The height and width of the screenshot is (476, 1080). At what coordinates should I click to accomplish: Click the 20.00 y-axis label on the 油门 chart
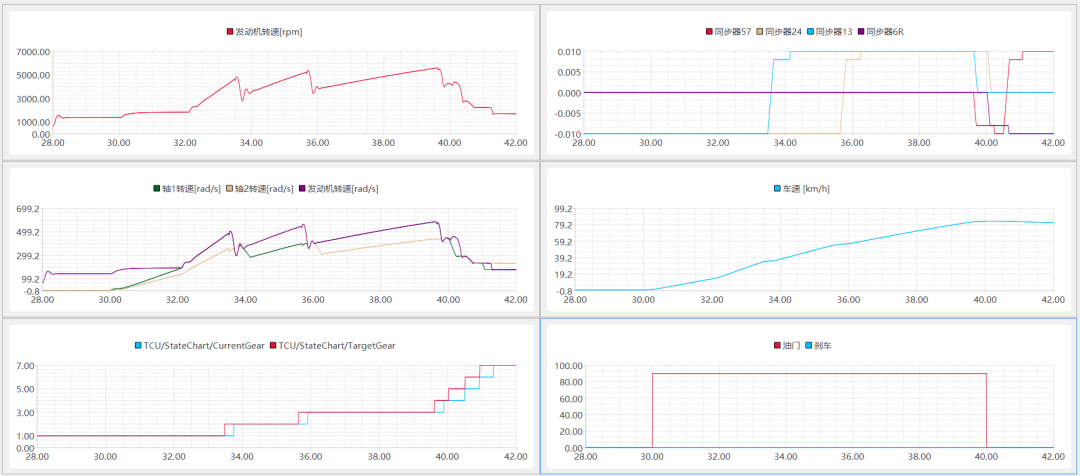[570, 432]
